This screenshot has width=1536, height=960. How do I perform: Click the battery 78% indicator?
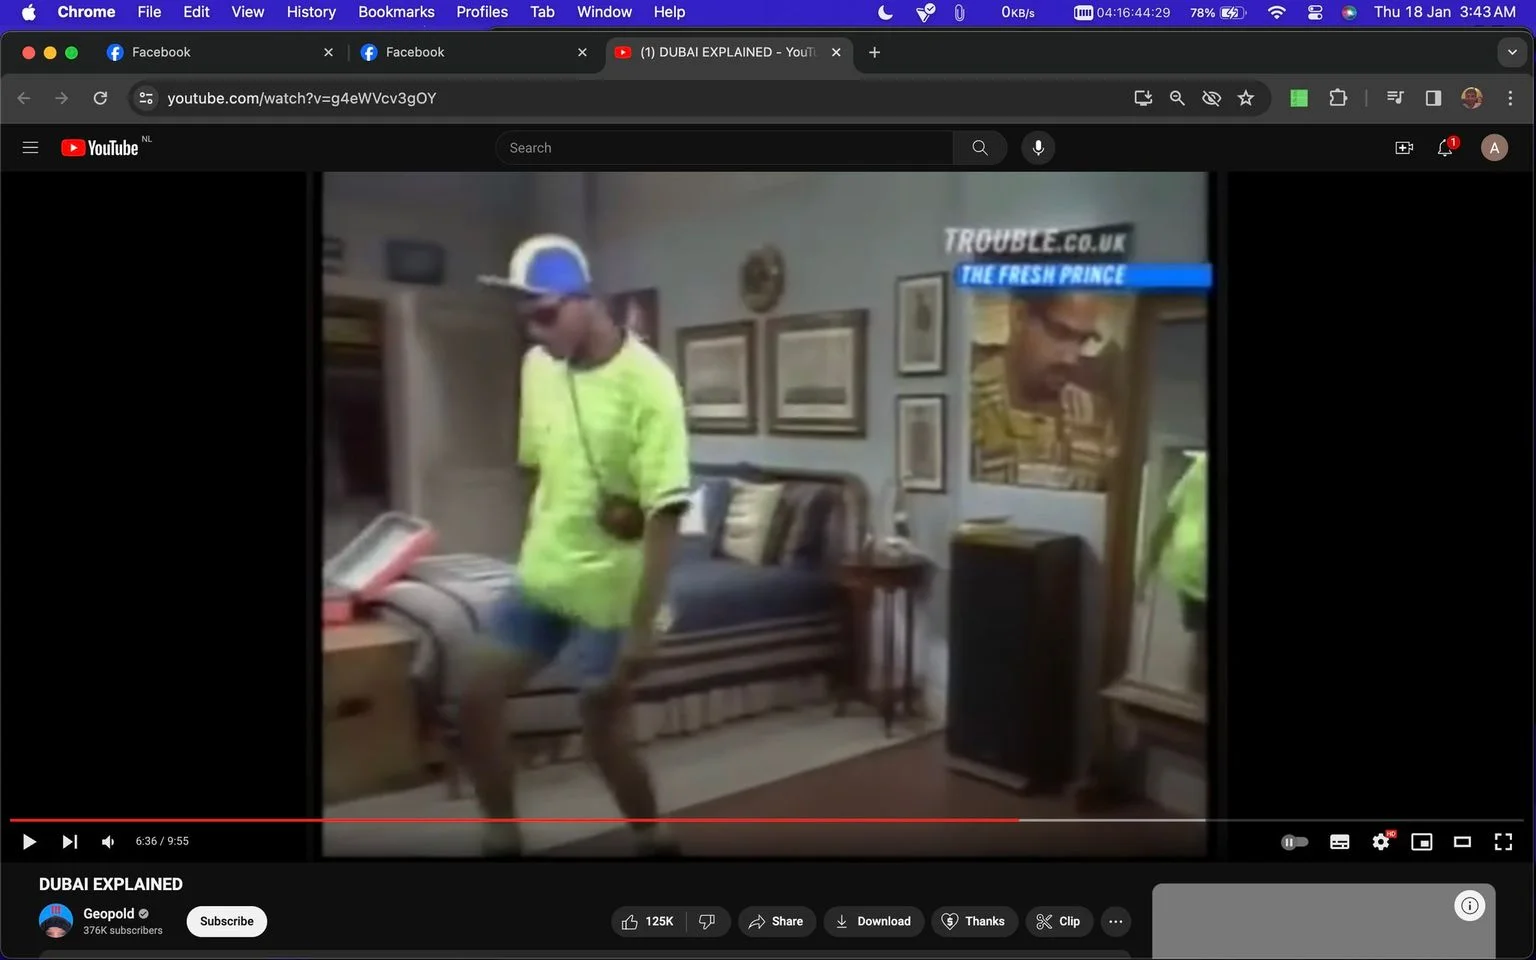coord(1217,12)
